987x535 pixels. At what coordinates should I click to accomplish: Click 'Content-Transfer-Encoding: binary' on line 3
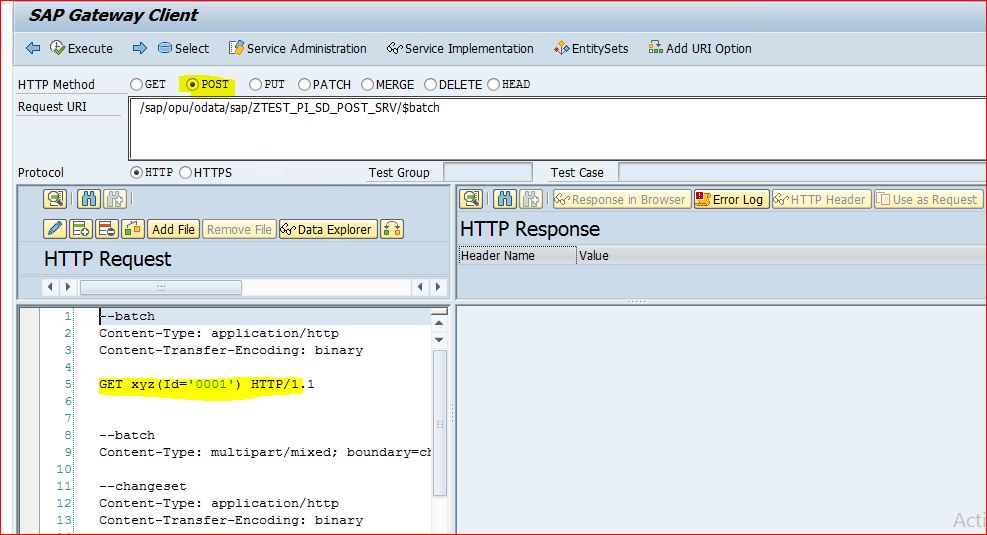click(x=231, y=350)
